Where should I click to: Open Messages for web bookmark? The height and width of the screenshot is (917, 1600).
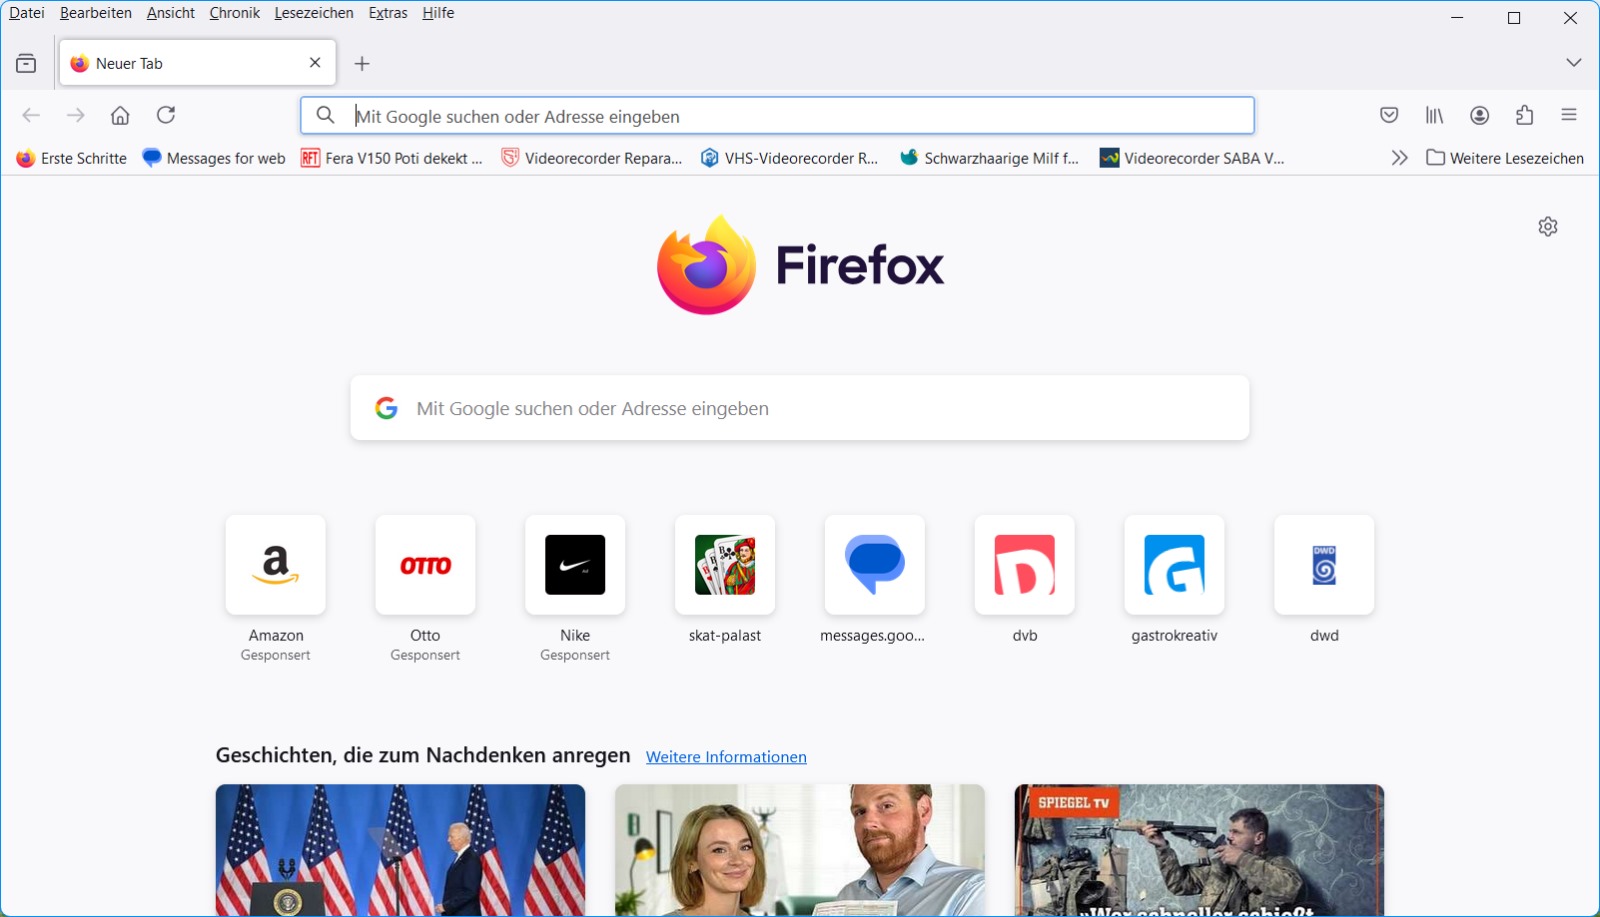tap(214, 158)
